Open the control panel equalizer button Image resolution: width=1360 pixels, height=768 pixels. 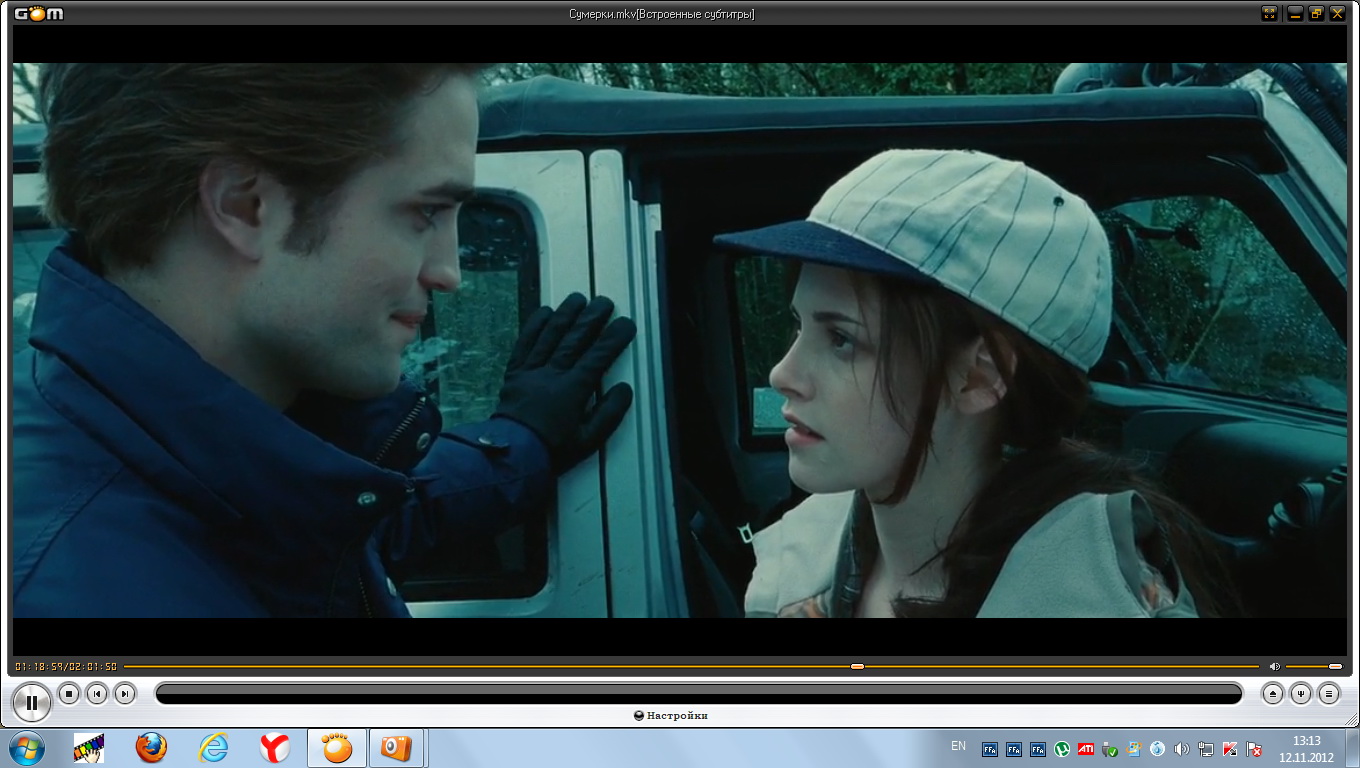click(1300, 693)
